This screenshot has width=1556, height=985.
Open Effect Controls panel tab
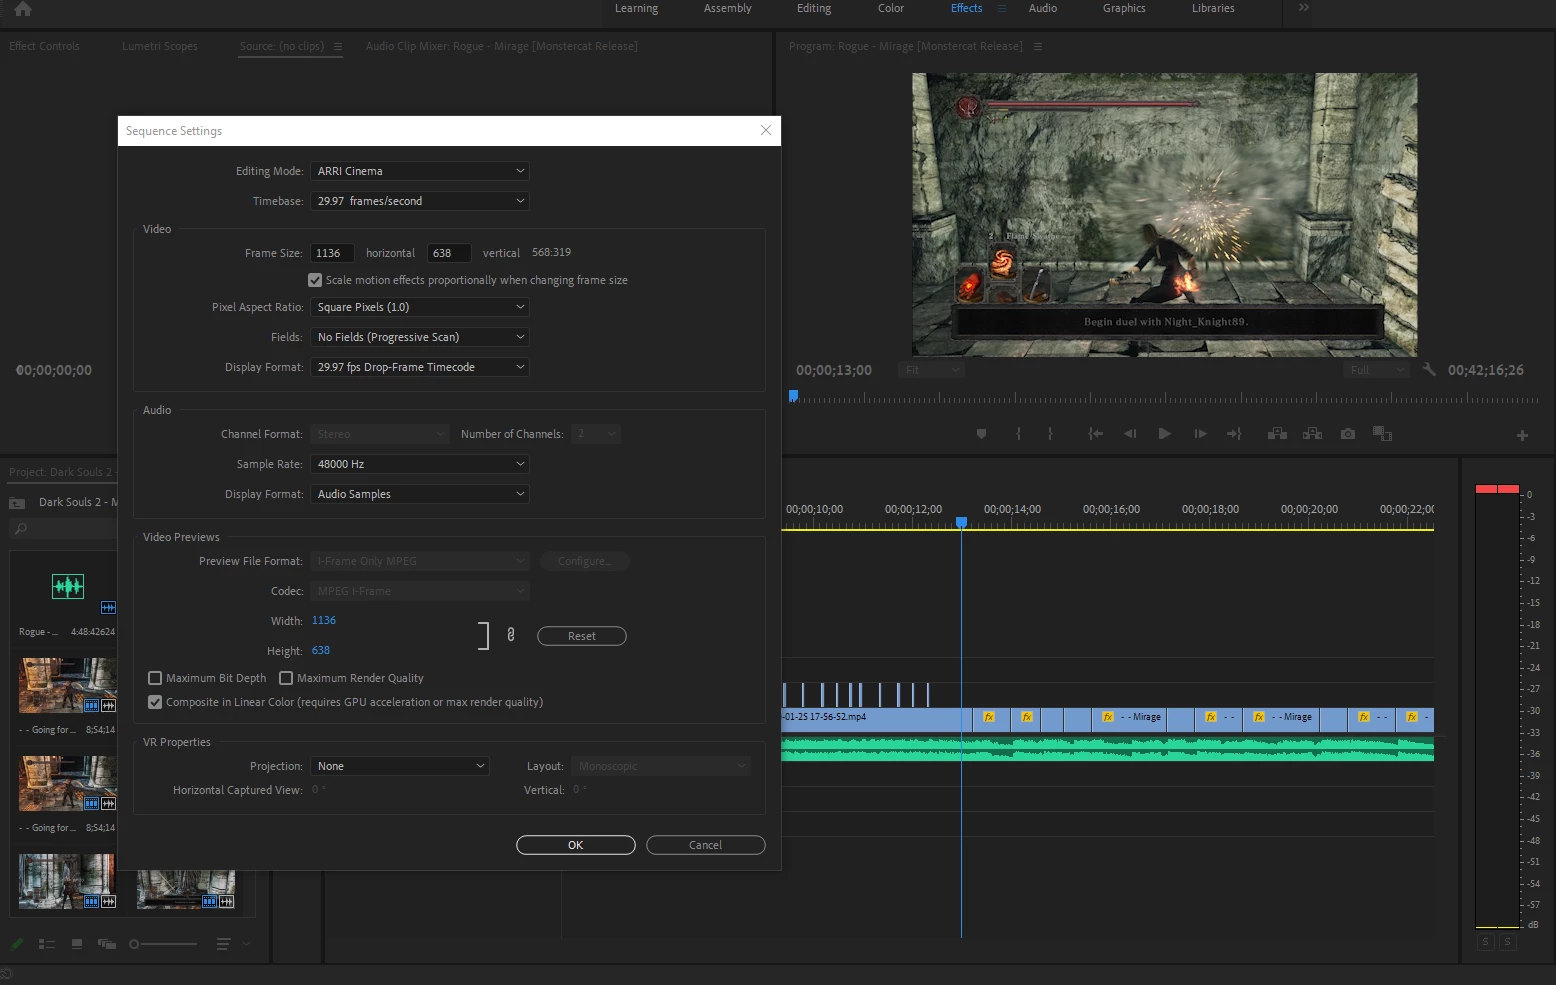coord(44,46)
